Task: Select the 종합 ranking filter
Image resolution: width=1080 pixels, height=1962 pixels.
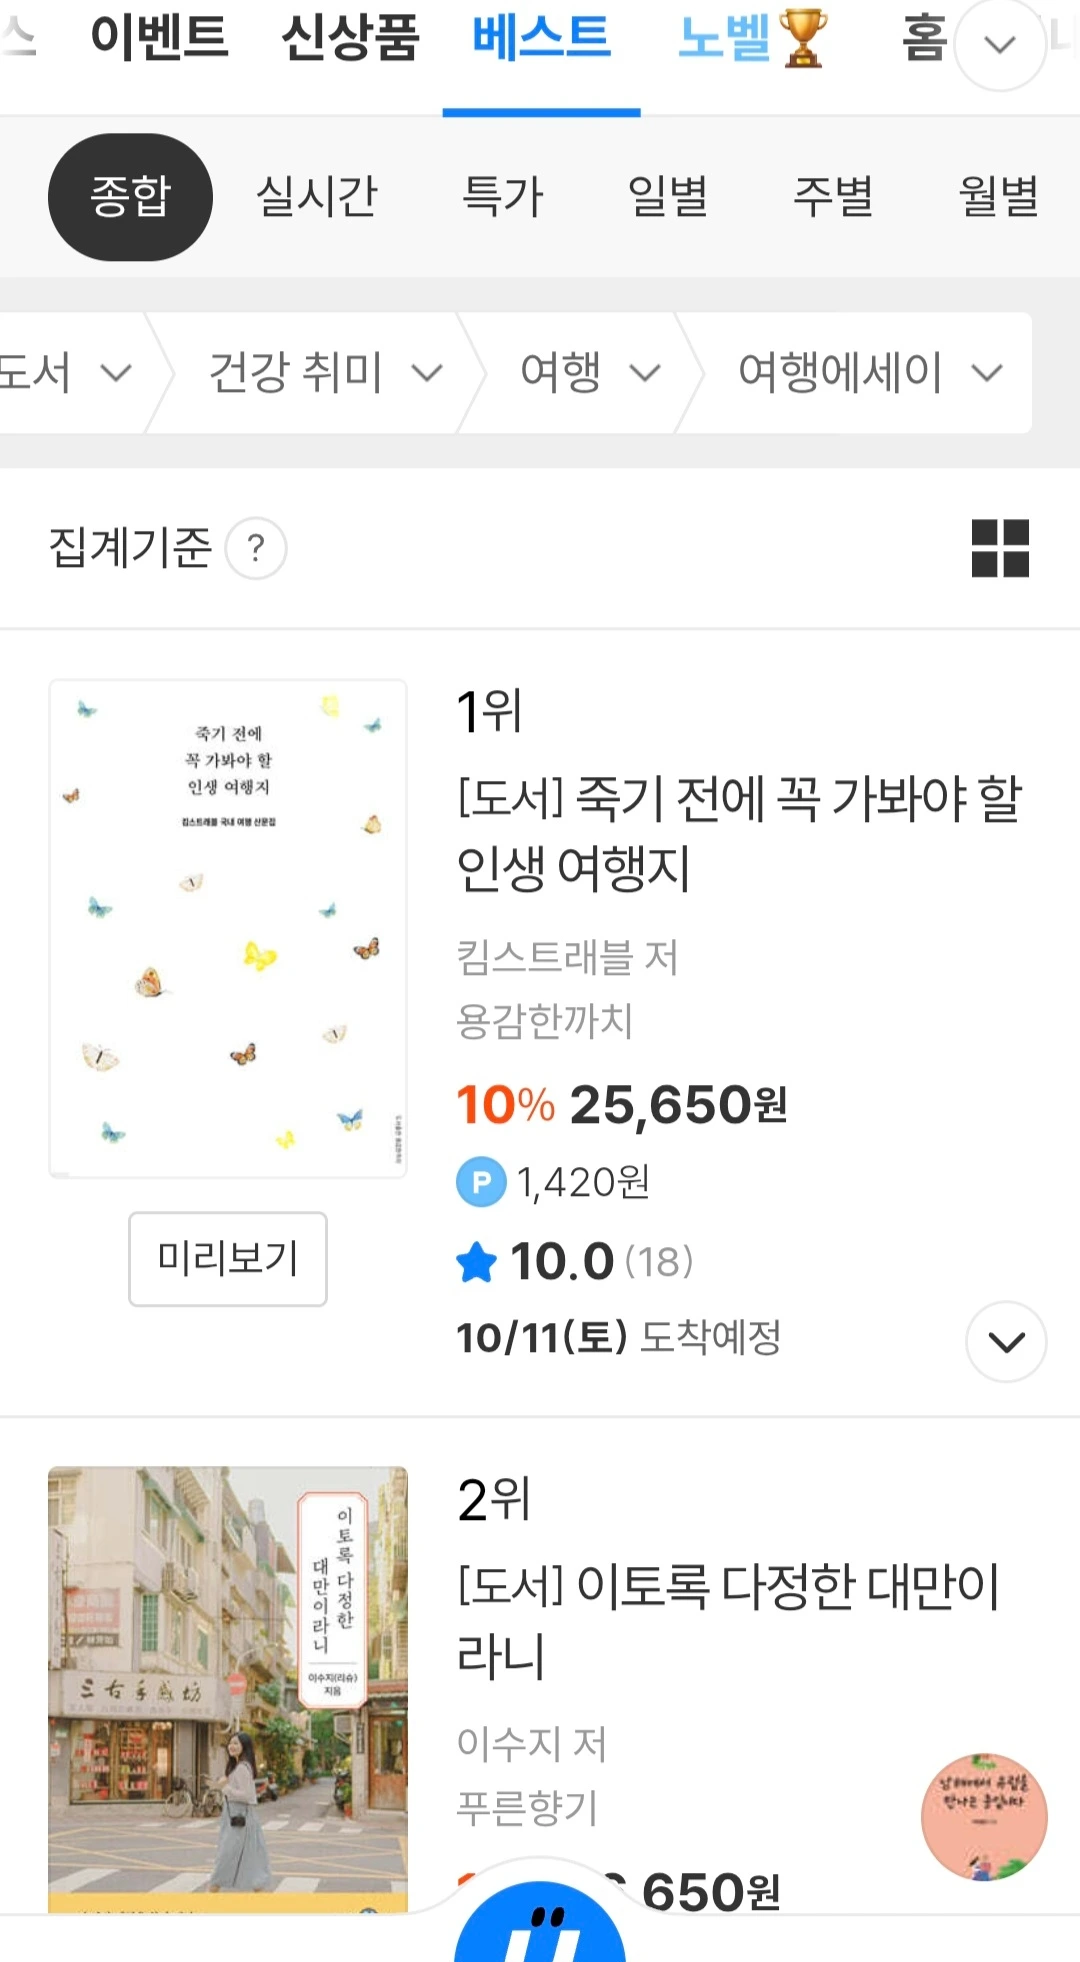Action: tap(130, 197)
